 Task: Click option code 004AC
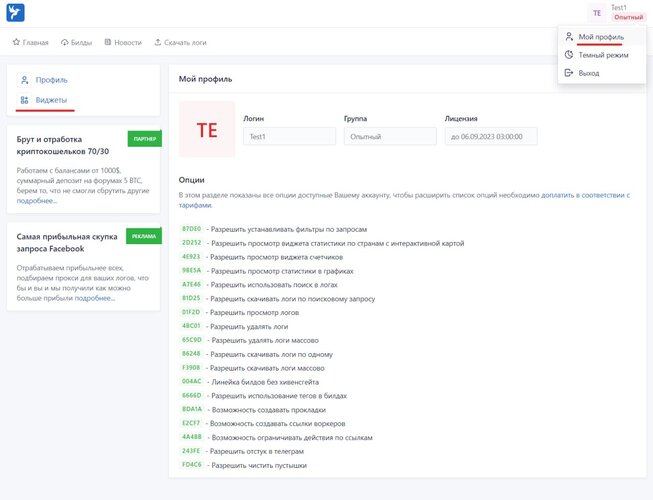192,382
